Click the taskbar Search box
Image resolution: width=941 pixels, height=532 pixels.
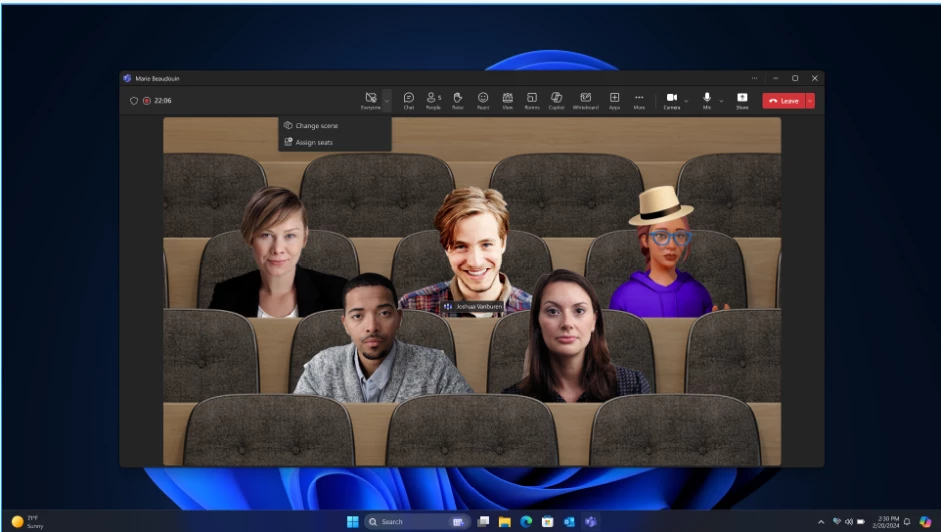415,521
